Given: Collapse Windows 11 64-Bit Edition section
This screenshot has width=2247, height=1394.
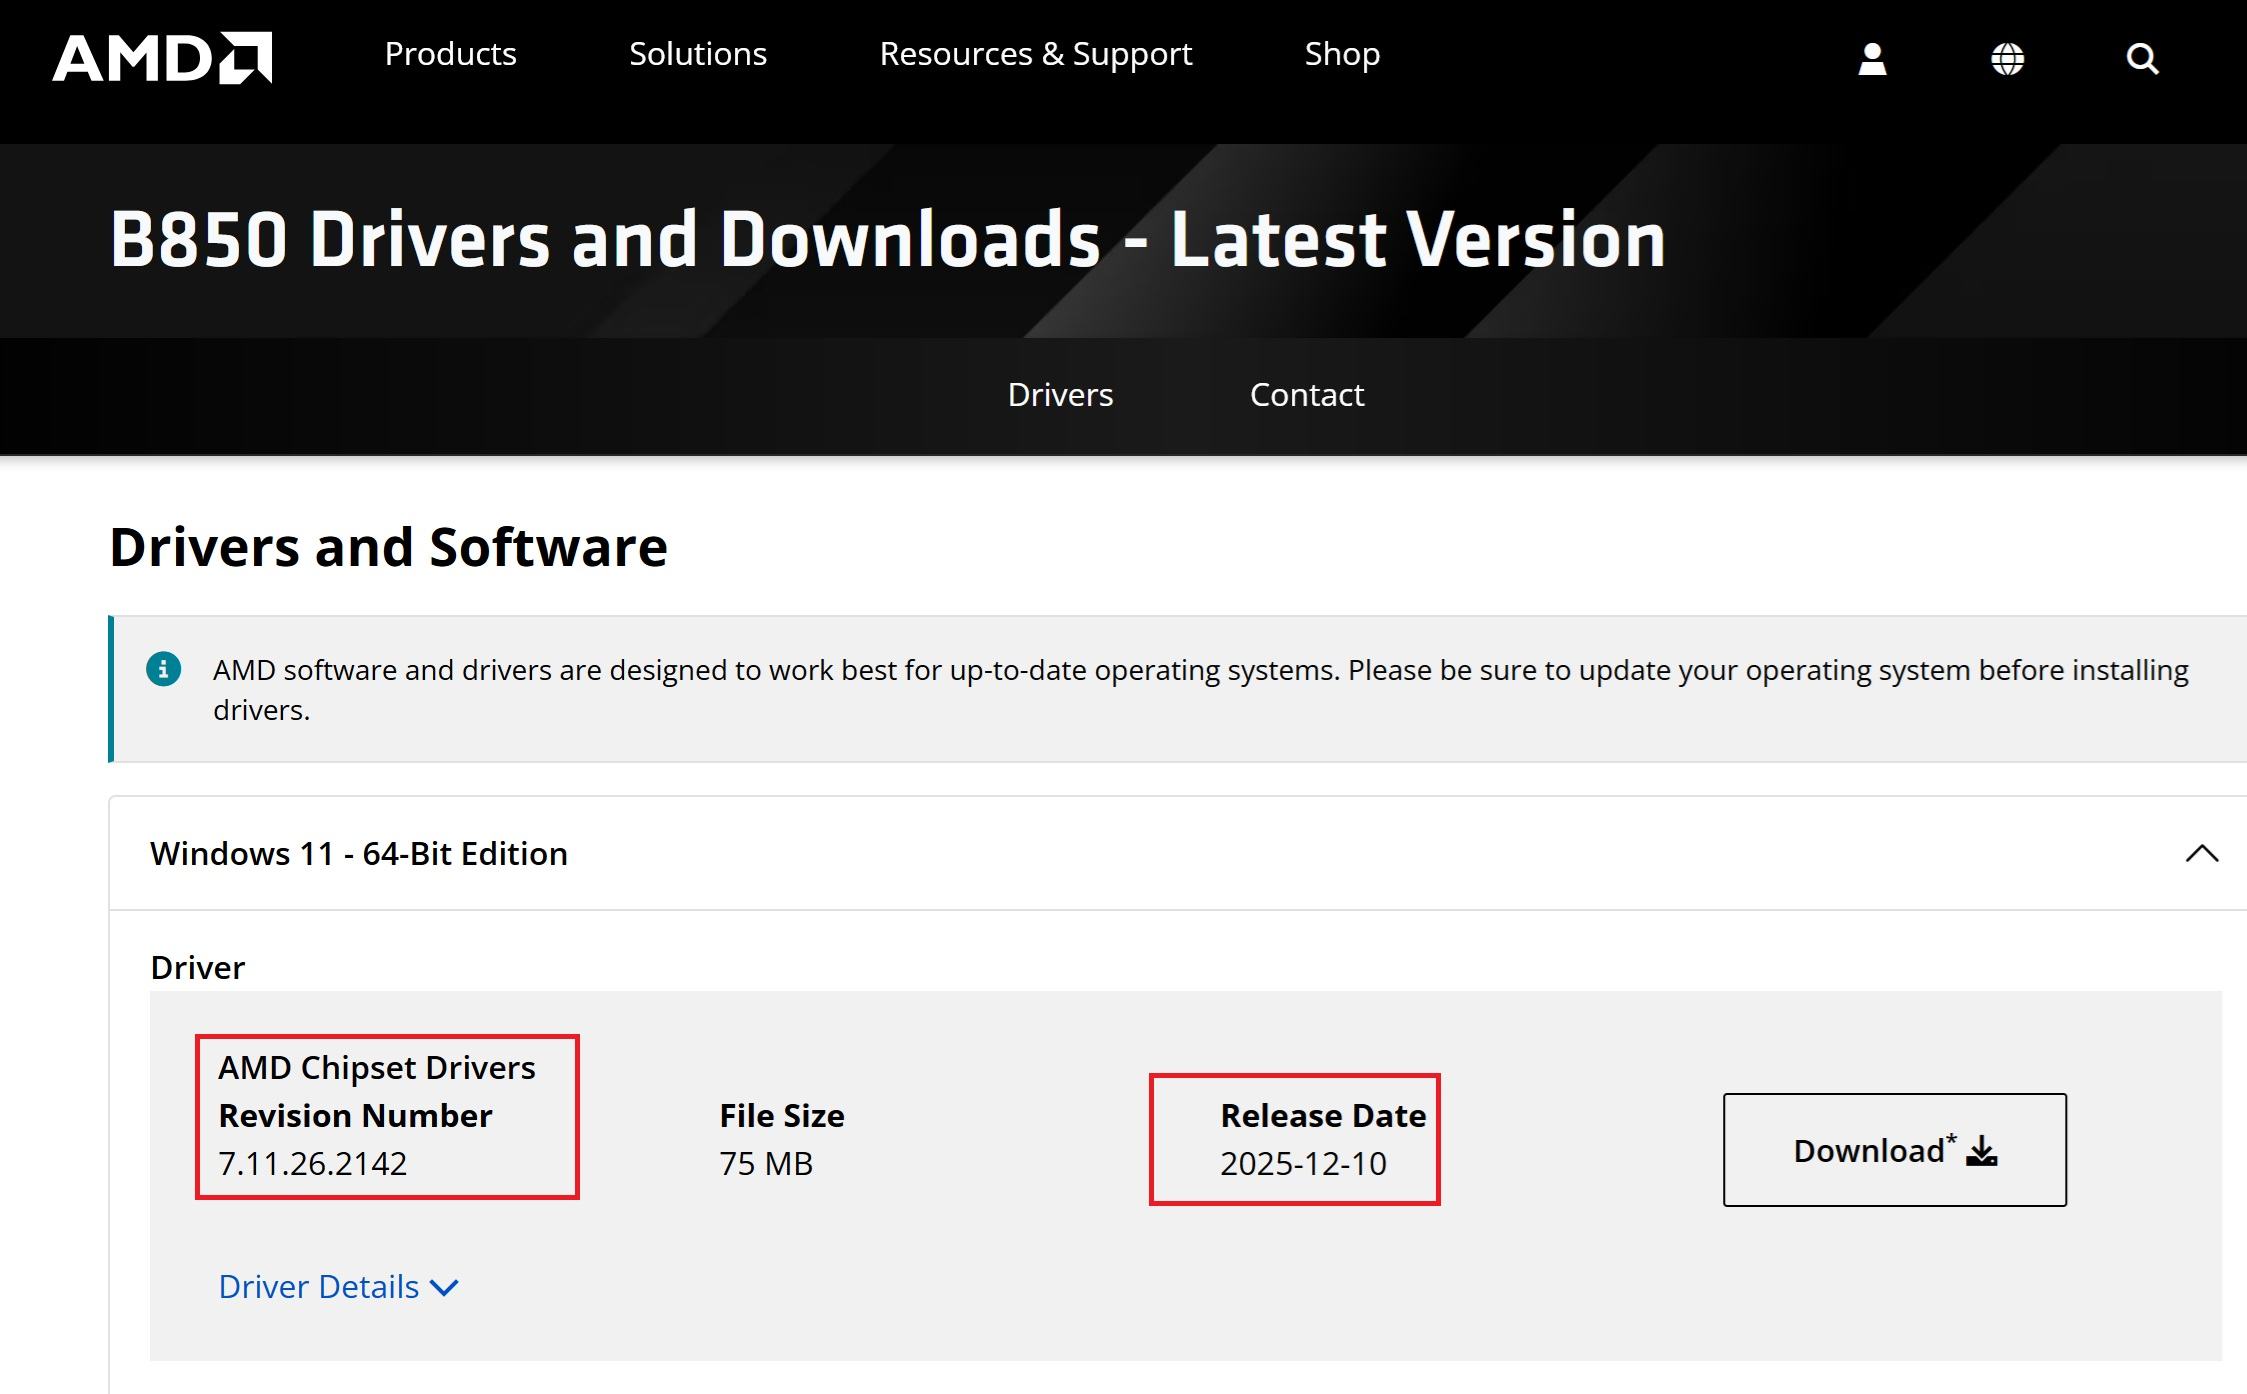Looking at the screenshot, I should (x=2201, y=853).
